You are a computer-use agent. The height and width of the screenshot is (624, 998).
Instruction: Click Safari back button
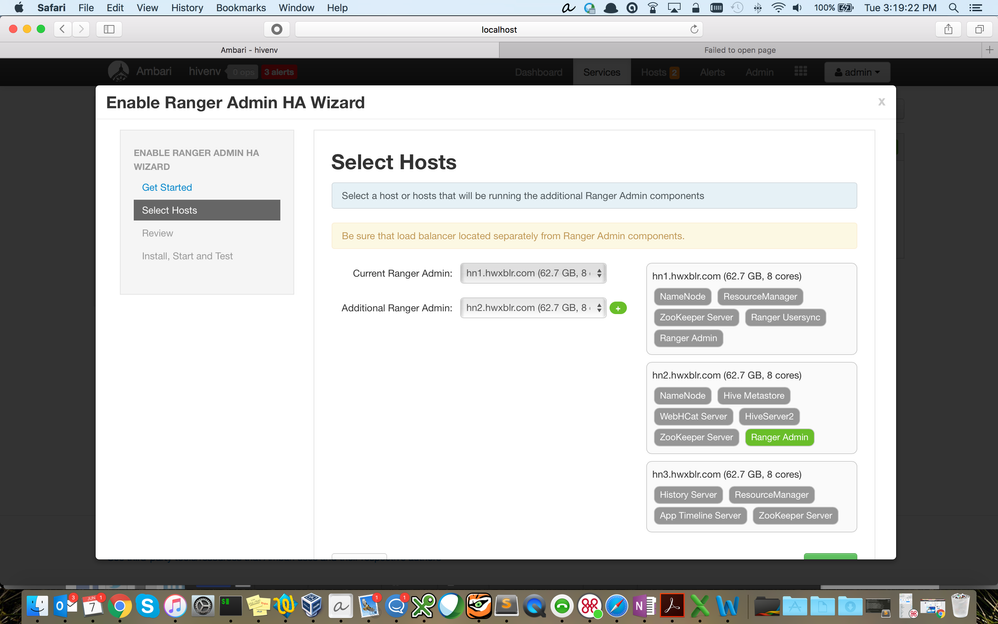pos(62,29)
